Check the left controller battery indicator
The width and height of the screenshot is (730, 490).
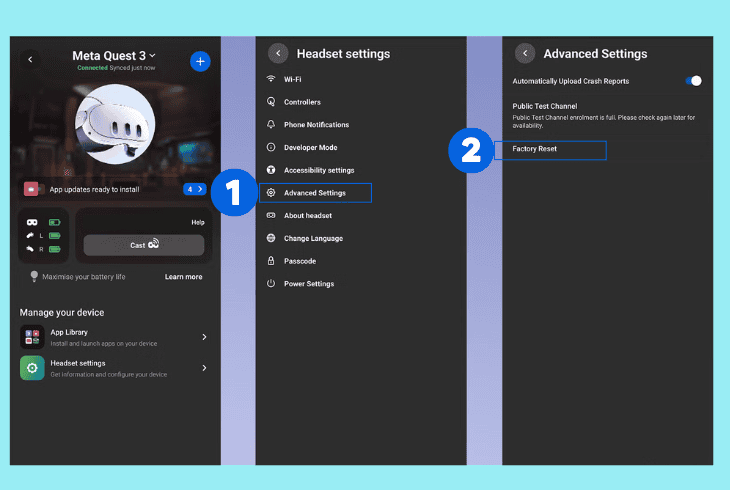(x=55, y=236)
